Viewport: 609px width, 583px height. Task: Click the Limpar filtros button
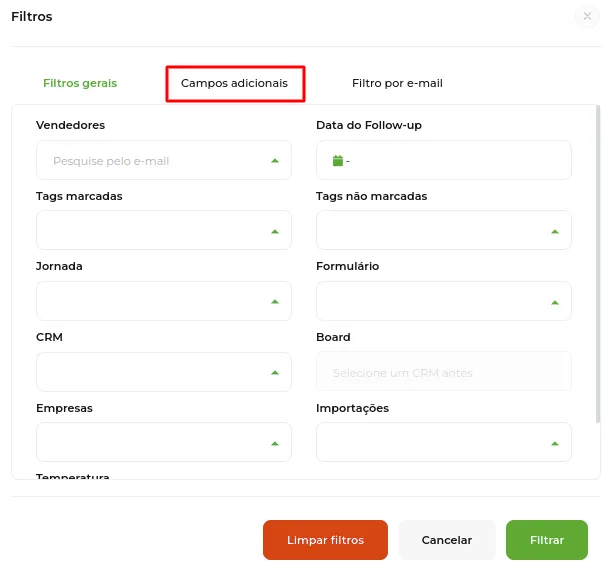point(325,540)
